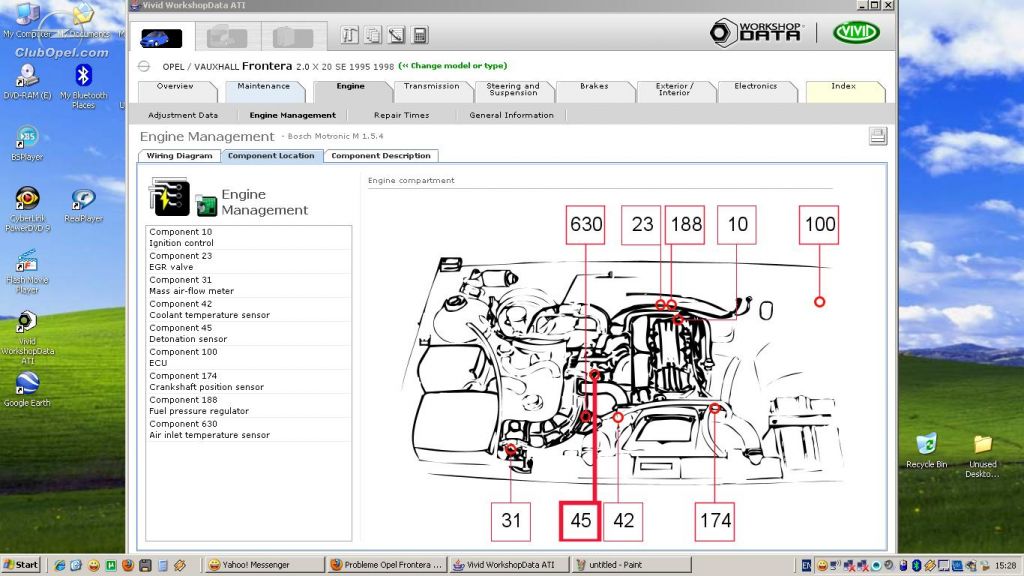Switch to Probleme Opel Frontera taskbar button
Viewport: 1024px width, 576px height.
386,565
